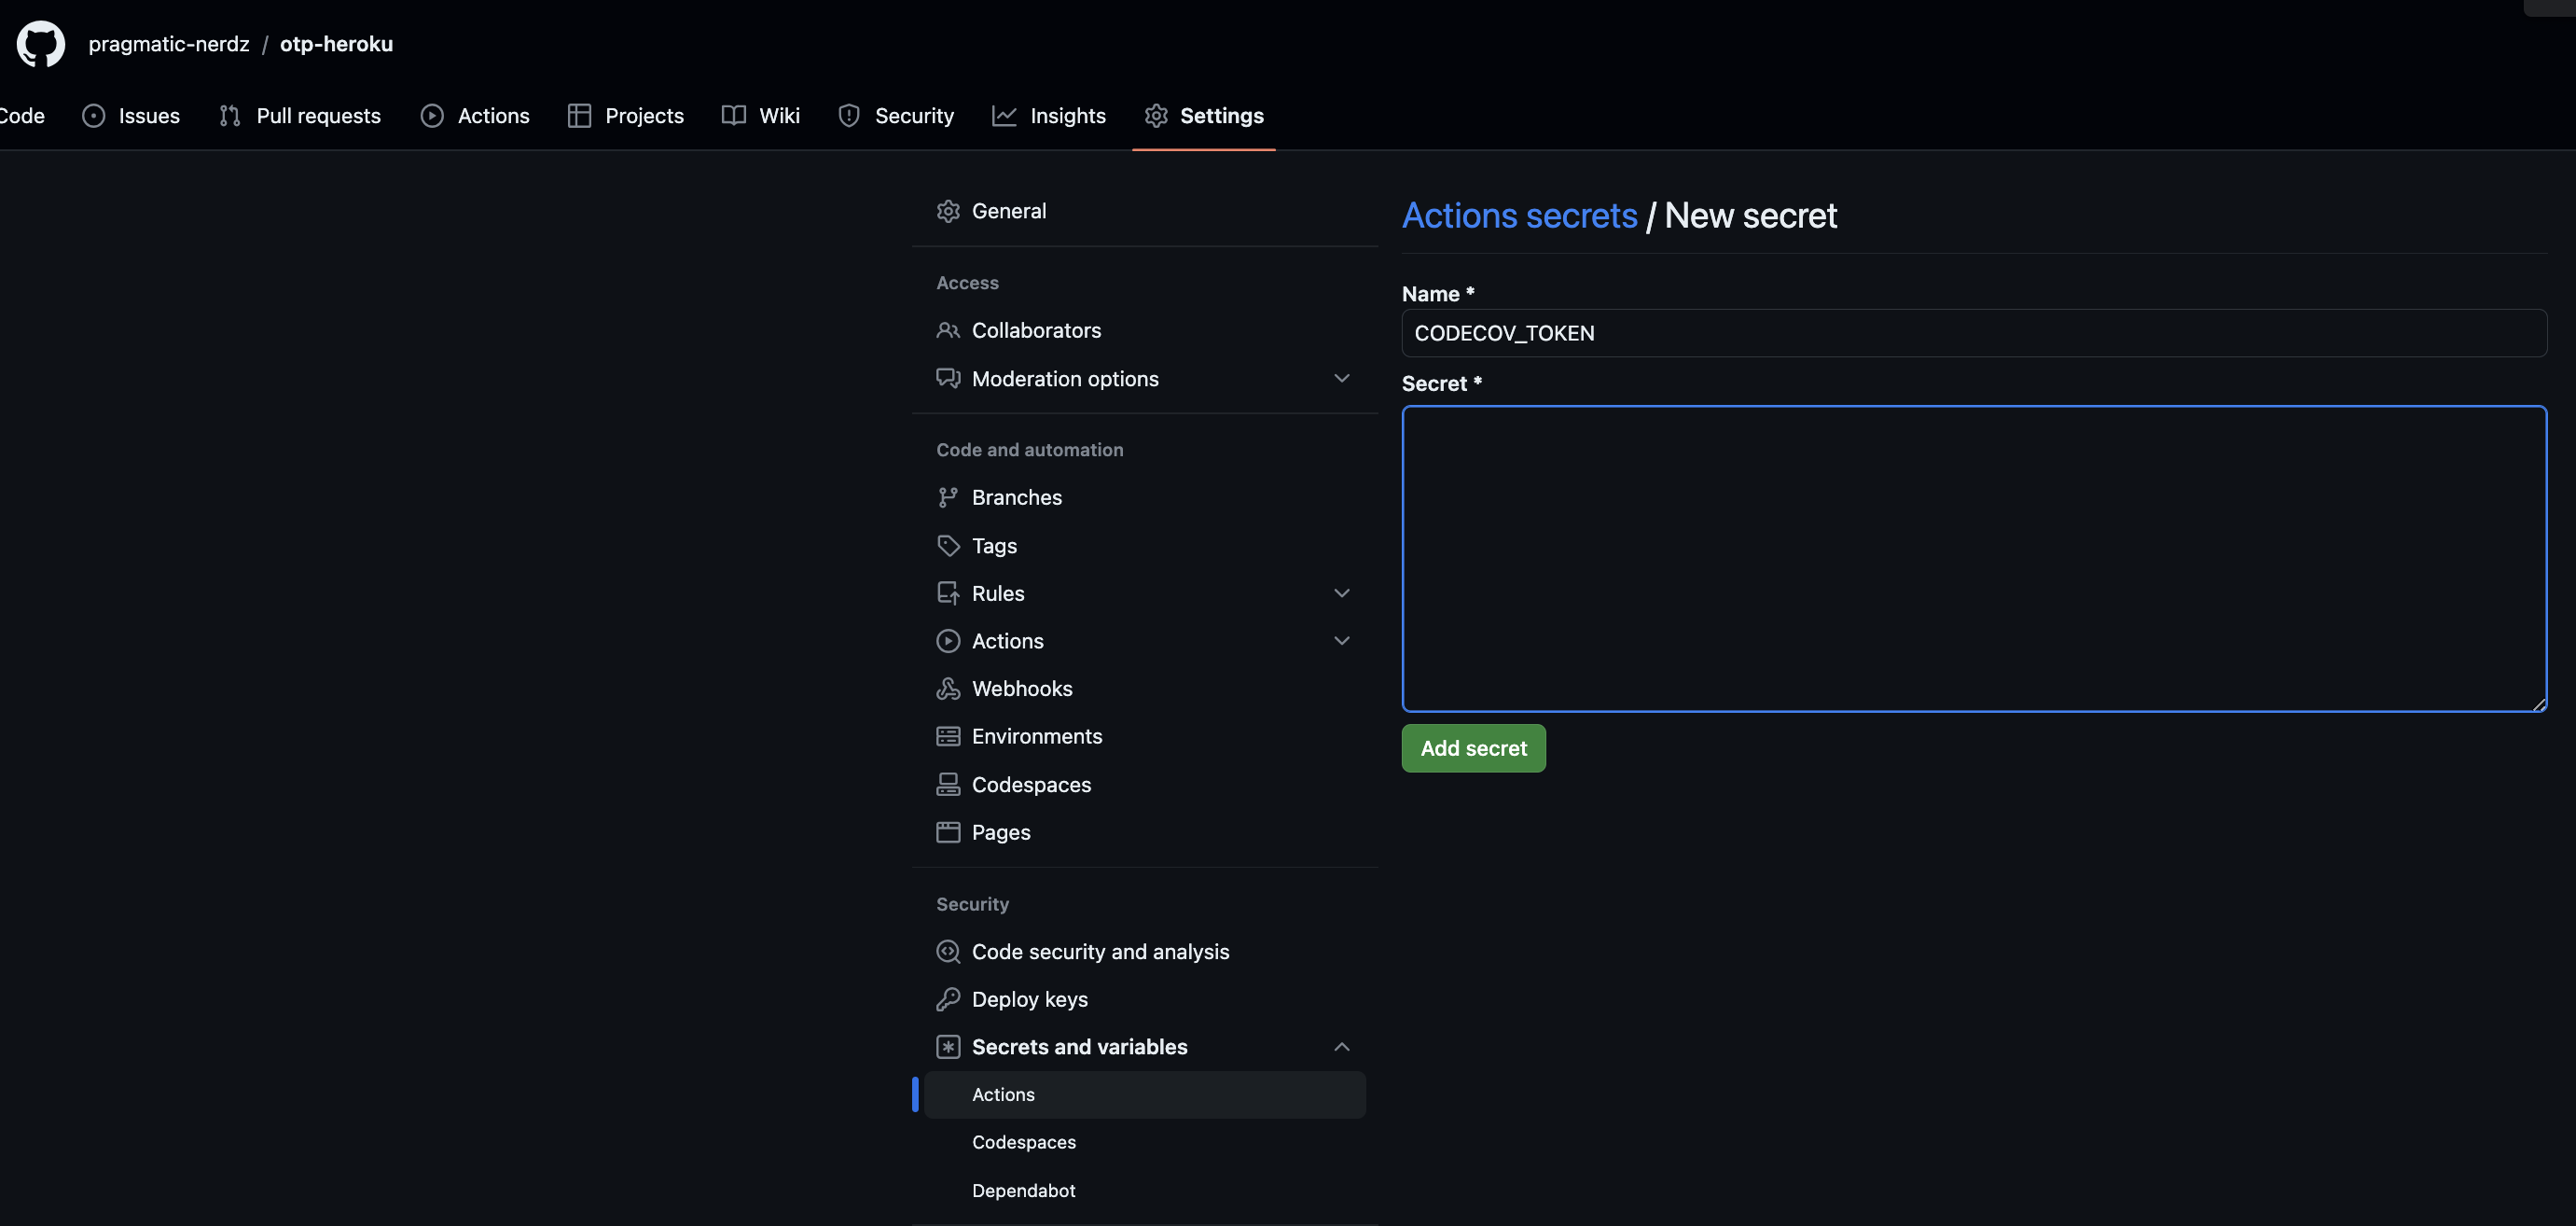Expand the Moderation options chevron
Viewport: 2576px width, 1226px height.
coord(1341,378)
